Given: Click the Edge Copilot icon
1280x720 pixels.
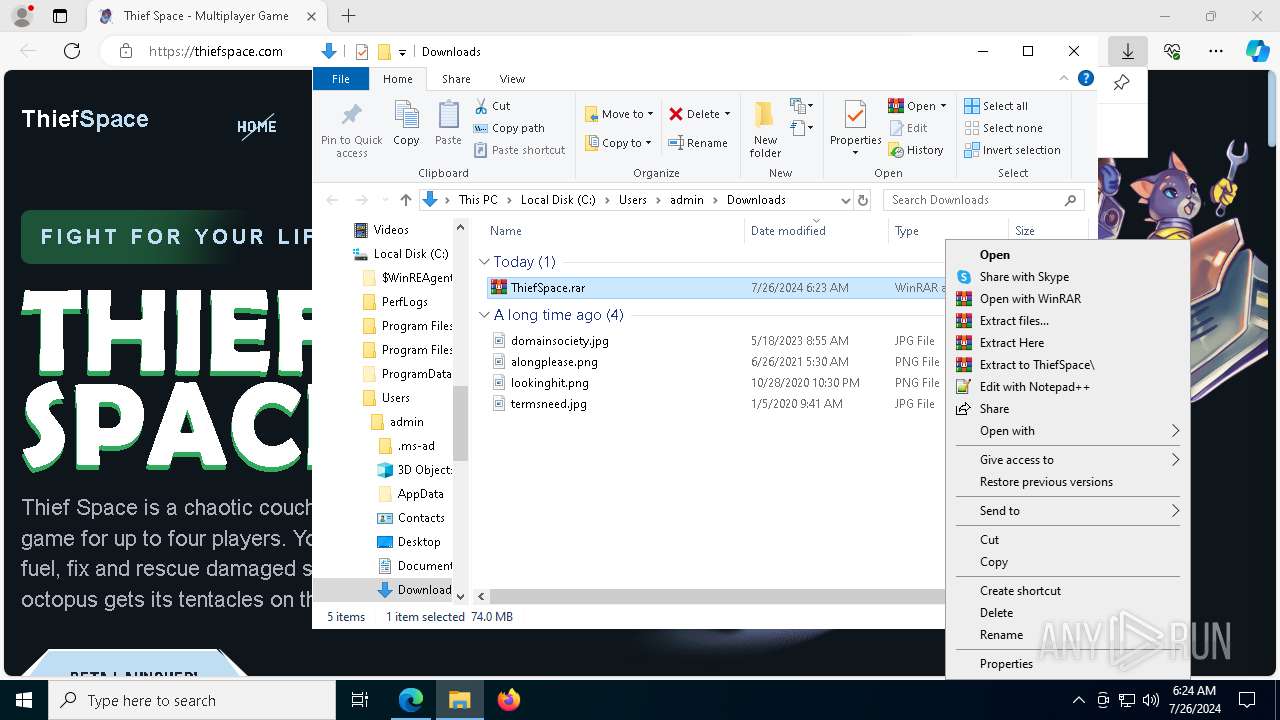Looking at the screenshot, I should (x=1257, y=51).
